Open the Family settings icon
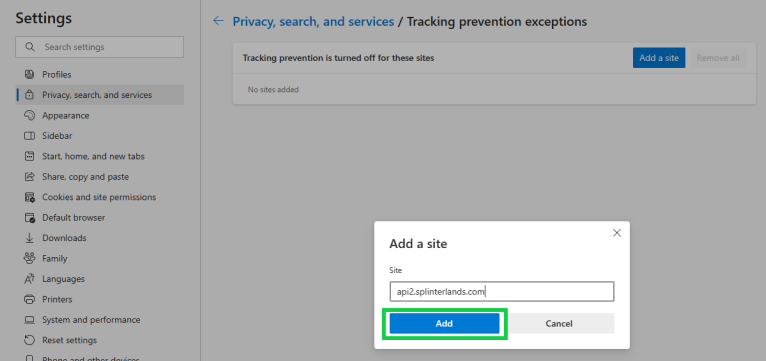This screenshot has height=361, width=766. (x=29, y=258)
